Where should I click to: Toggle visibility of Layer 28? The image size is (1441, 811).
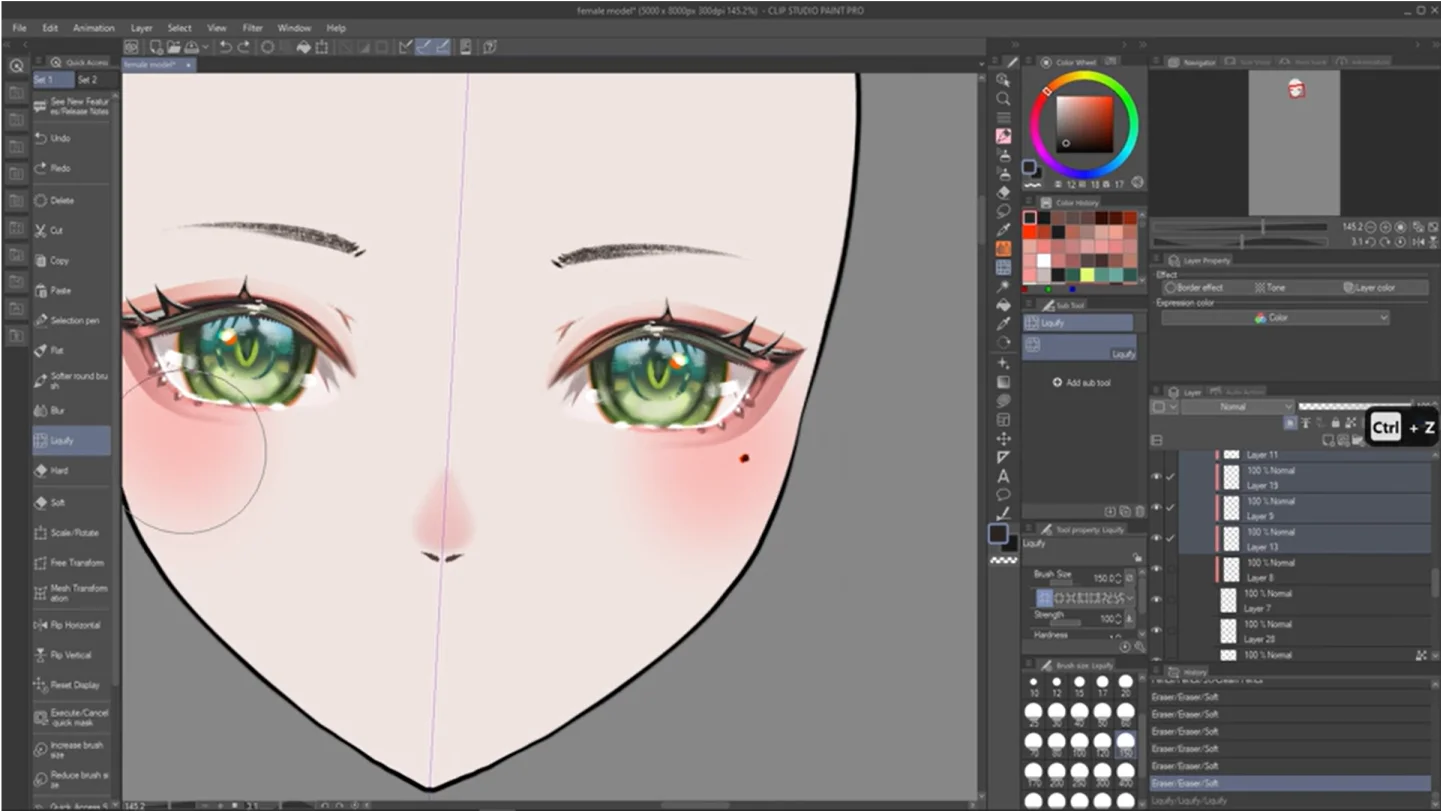pyautogui.click(x=1156, y=631)
